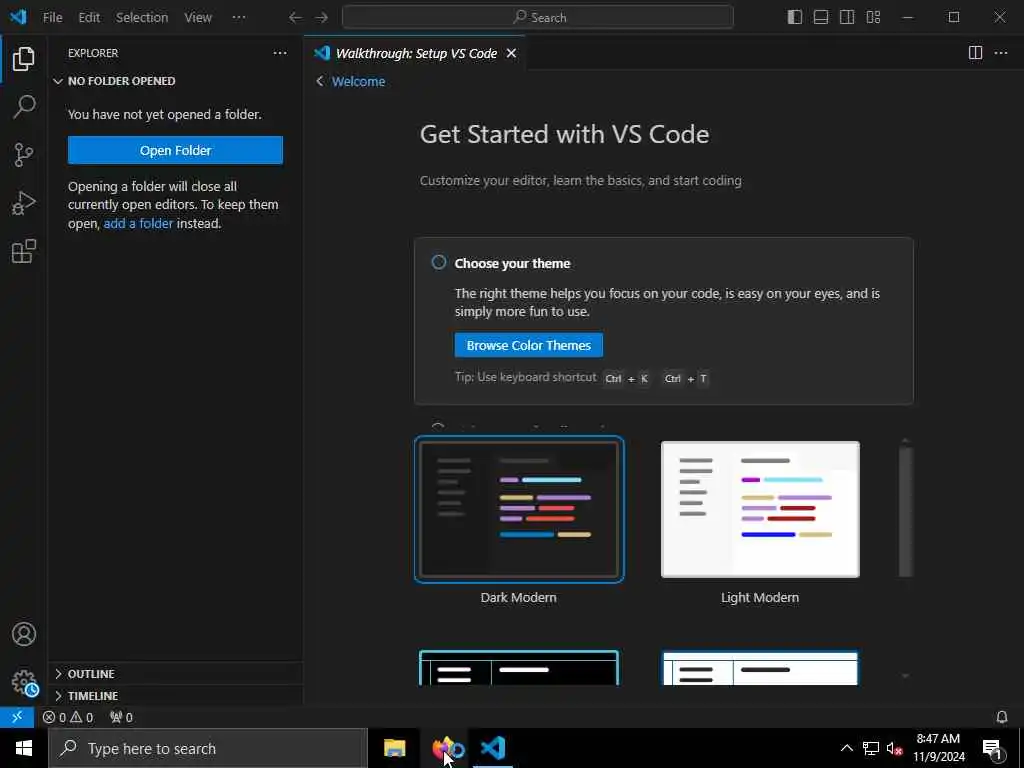This screenshot has width=1024, height=768.
Task: Open File Explorer from taskbar
Action: pos(394,748)
